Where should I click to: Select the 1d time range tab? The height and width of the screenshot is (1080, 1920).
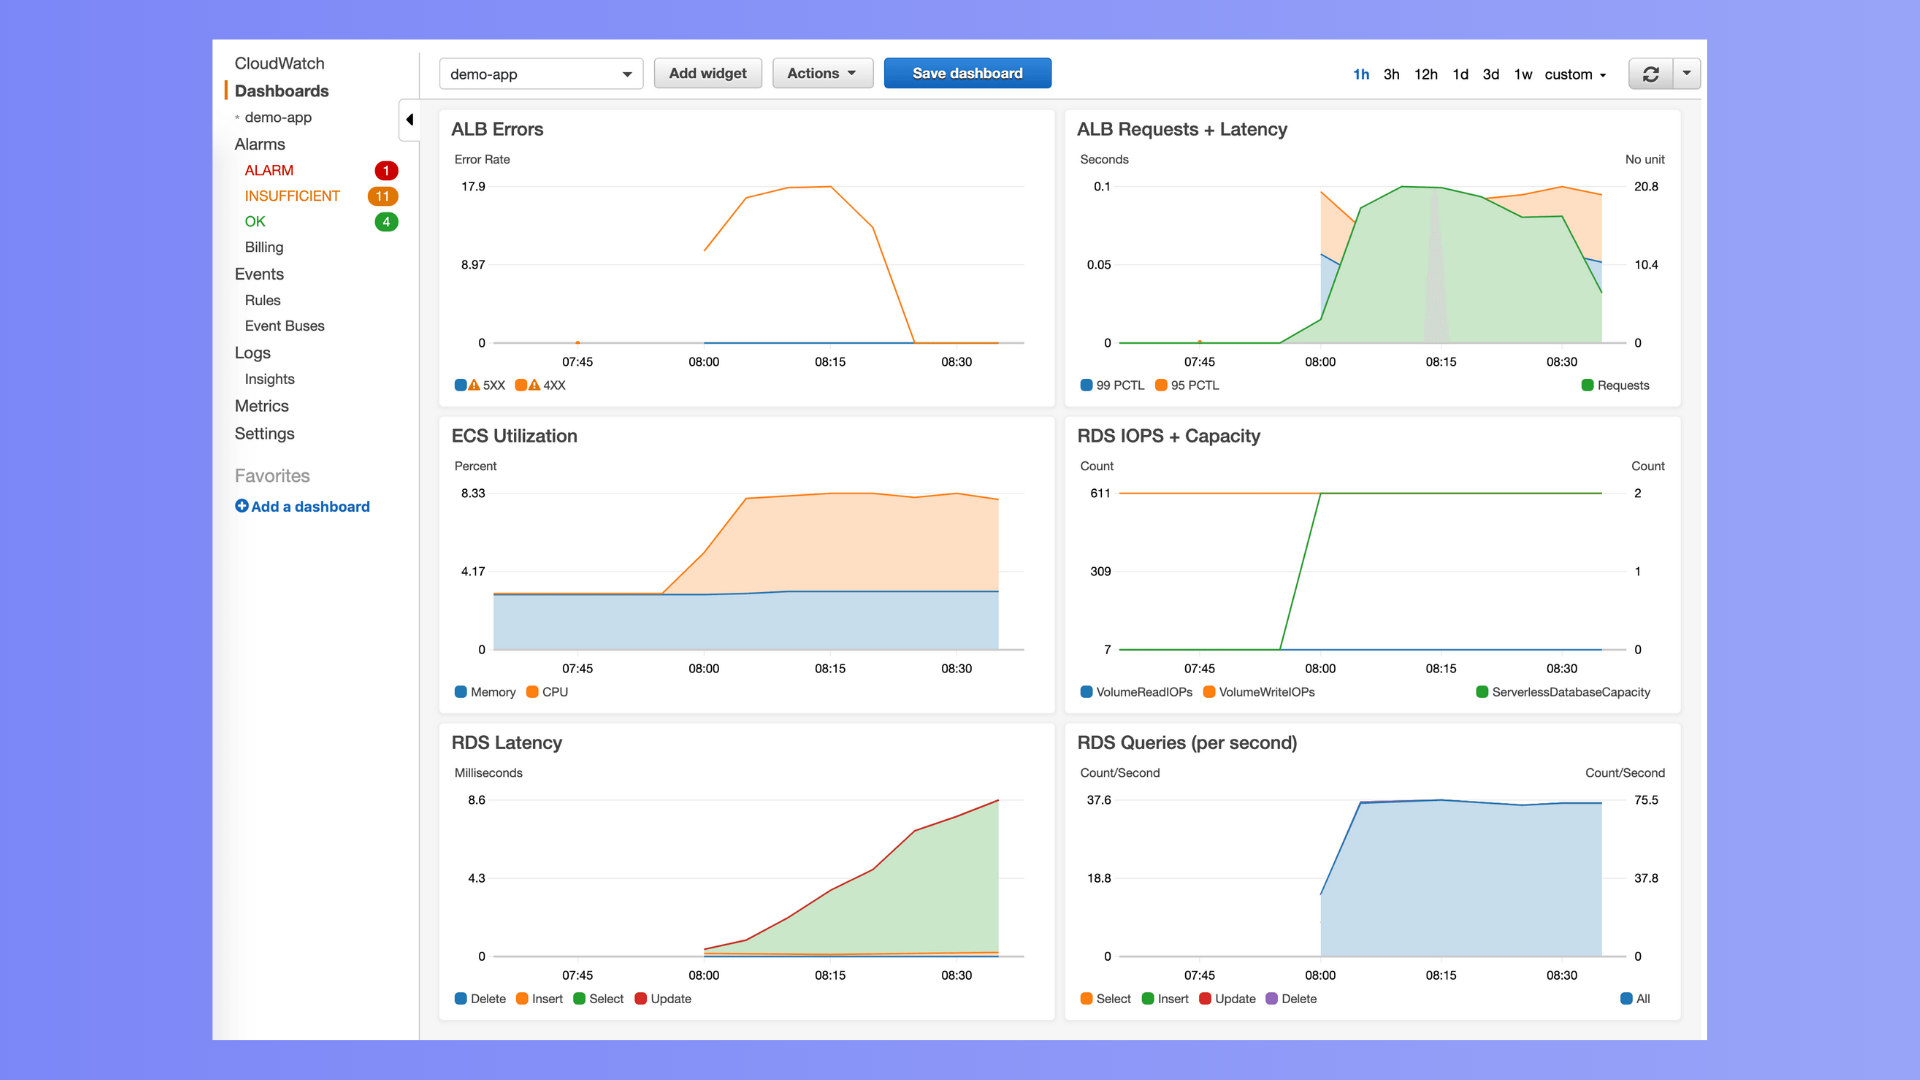coord(1460,73)
